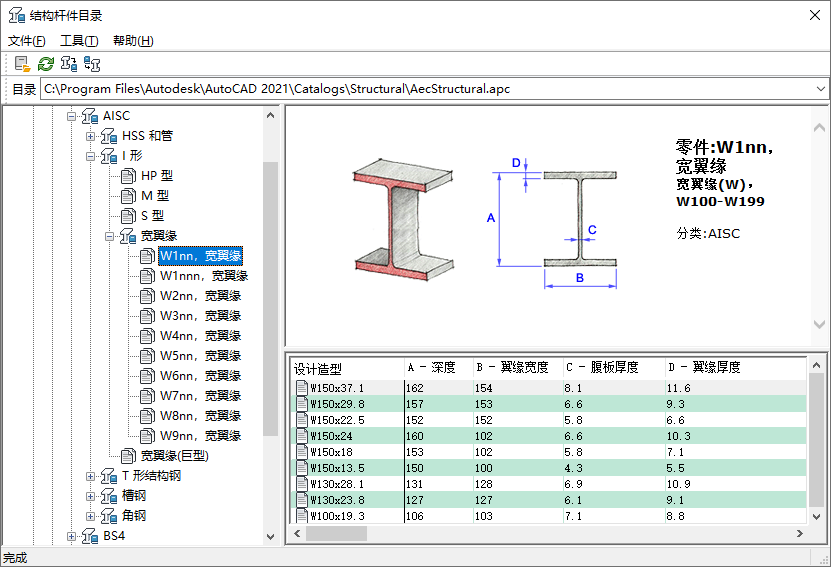Select W4nn，宽翼缘 tree item
Image resolution: width=831 pixels, height=567 pixels.
pos(200,336)
